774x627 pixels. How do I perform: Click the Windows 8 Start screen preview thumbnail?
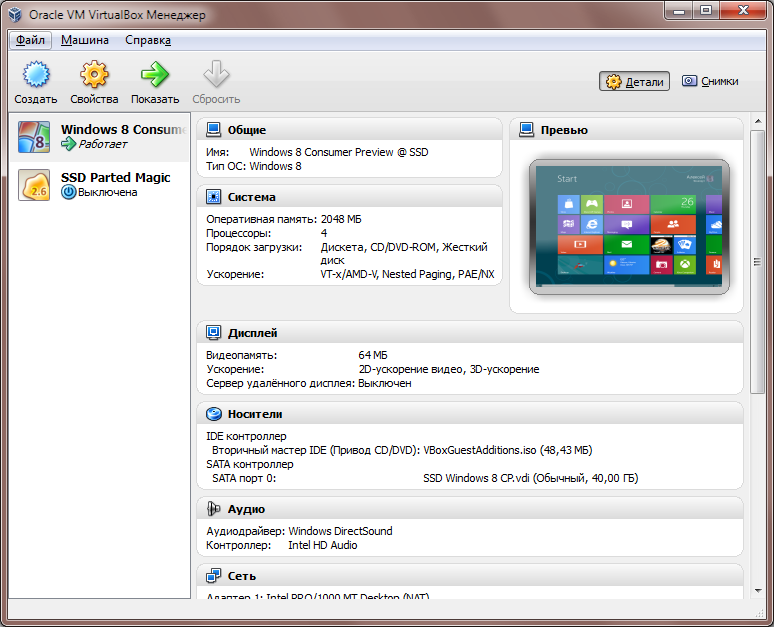pos(629,227)
